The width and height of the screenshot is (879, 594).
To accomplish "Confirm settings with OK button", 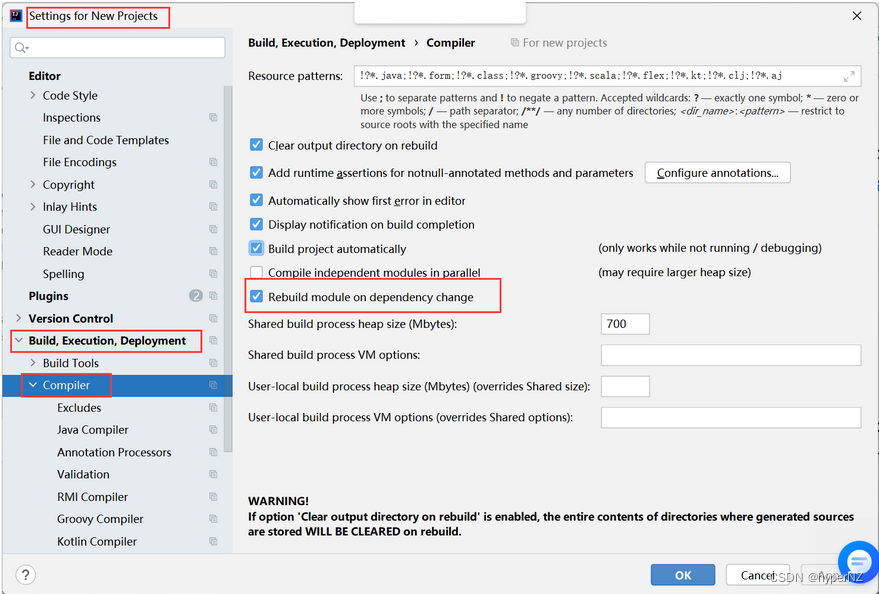I will [x=683, y=575].
